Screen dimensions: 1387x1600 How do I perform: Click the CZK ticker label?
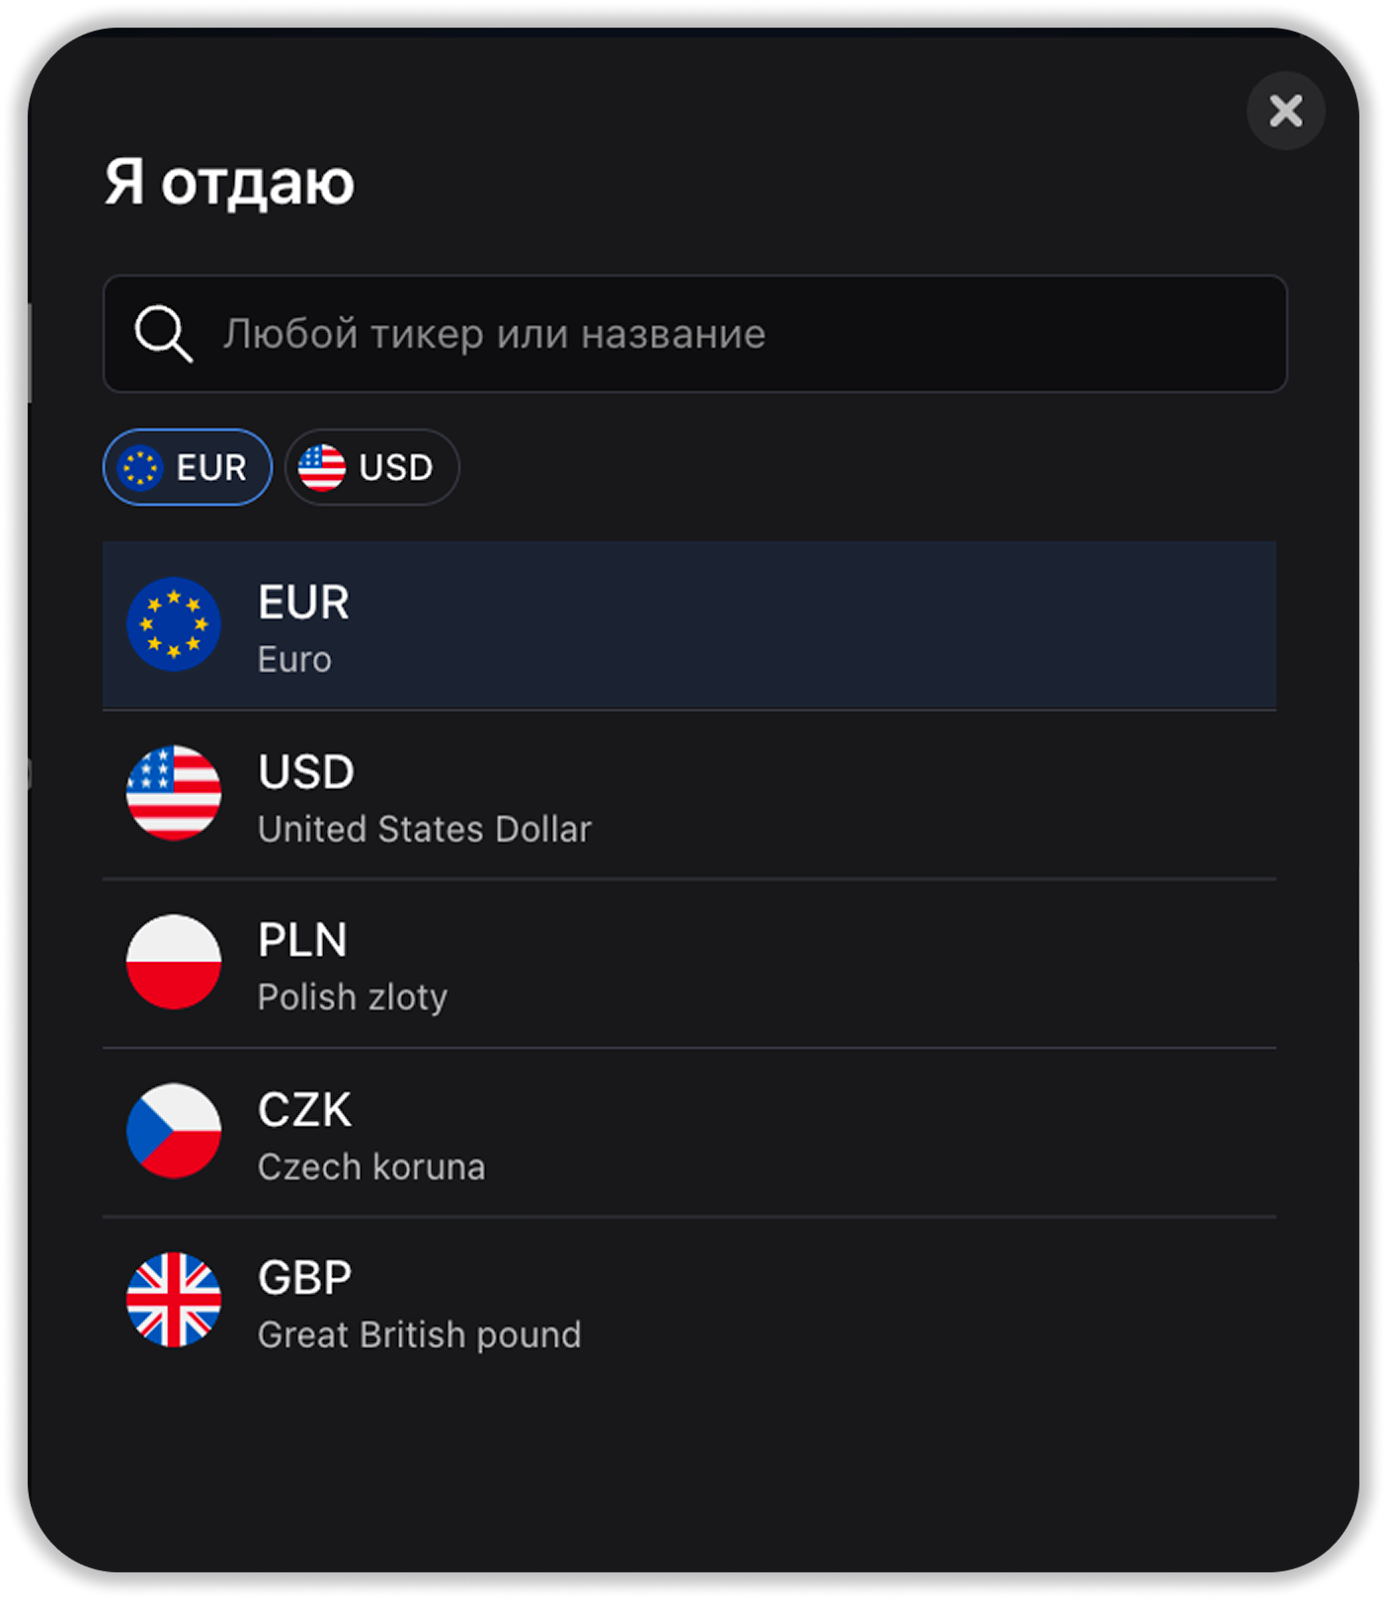click(305, 1110)
